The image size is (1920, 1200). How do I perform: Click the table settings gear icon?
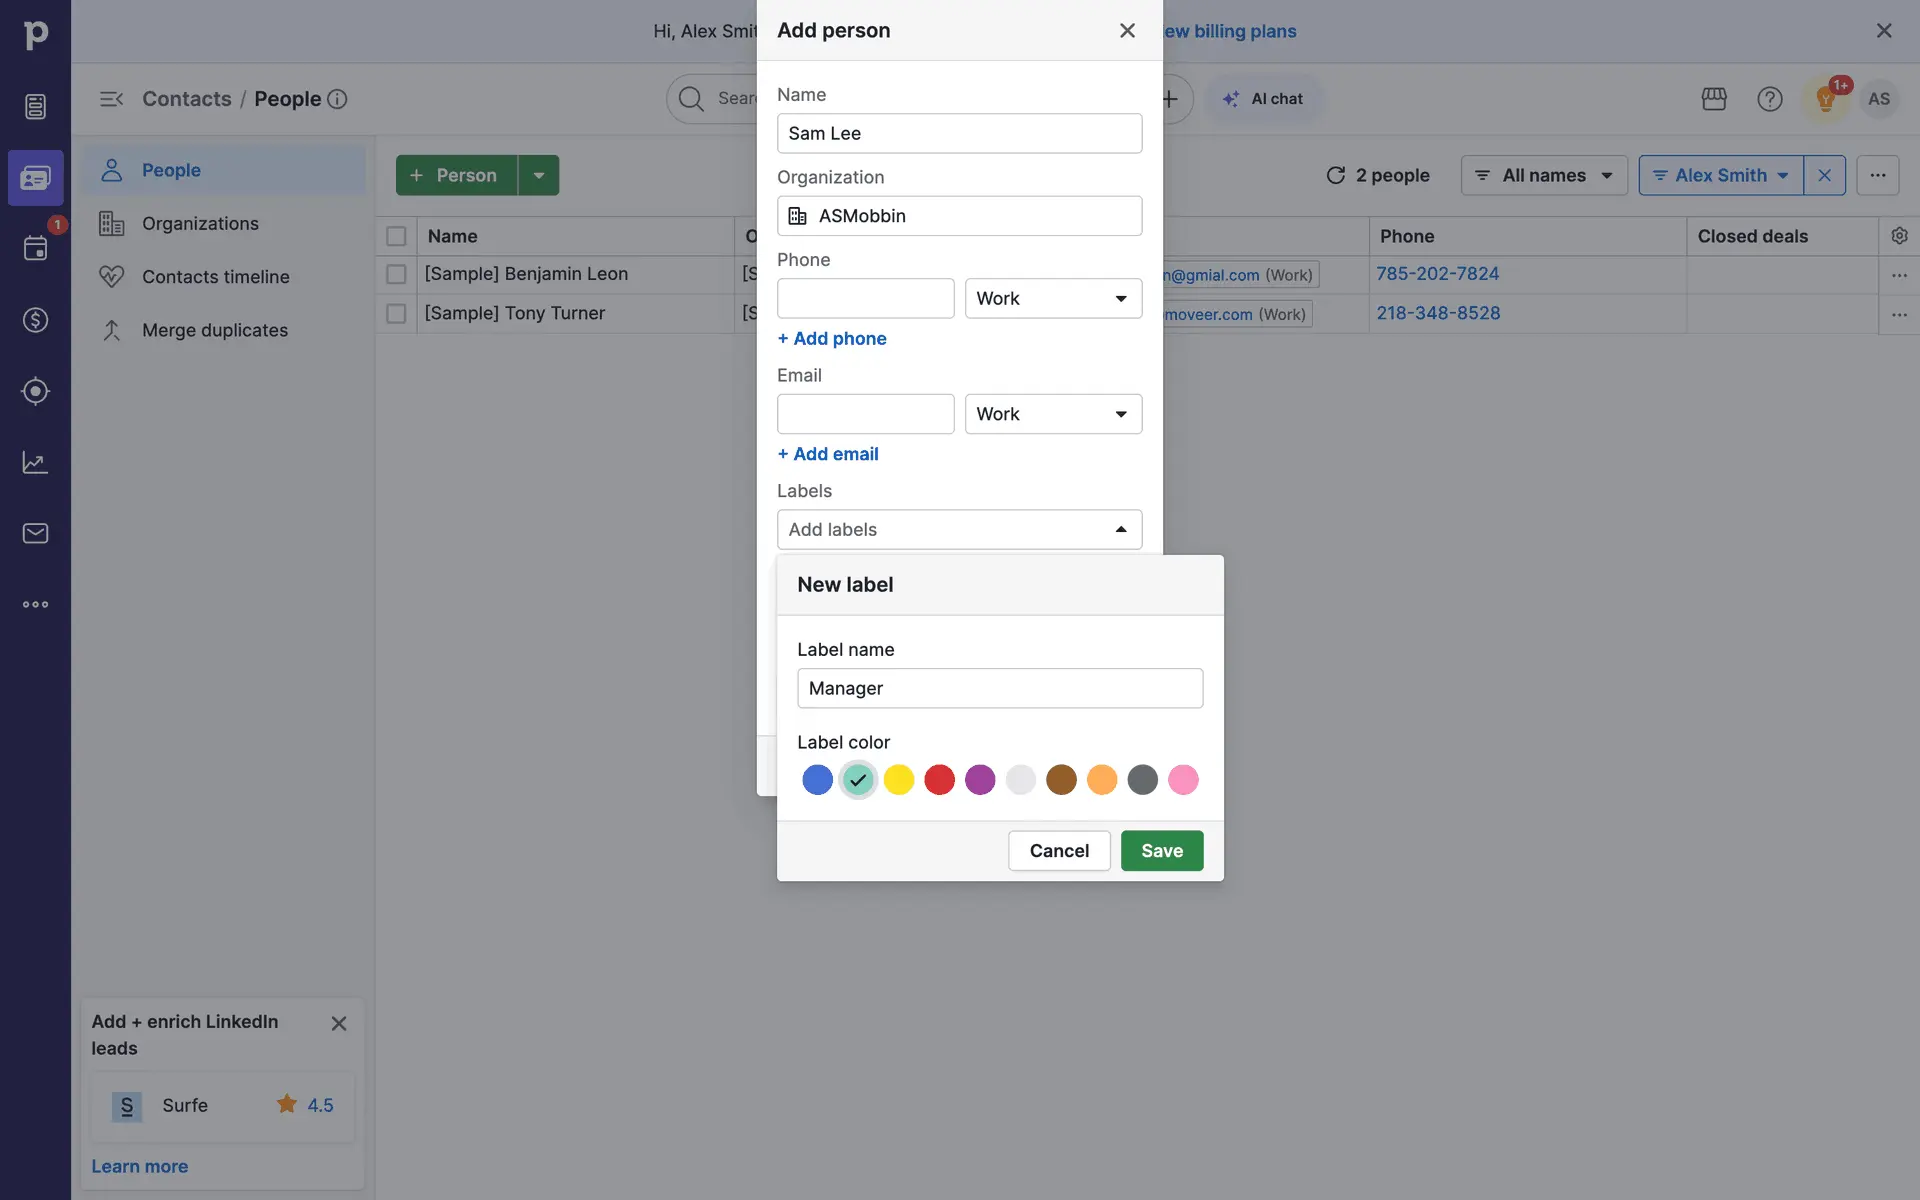point(1899,236)
